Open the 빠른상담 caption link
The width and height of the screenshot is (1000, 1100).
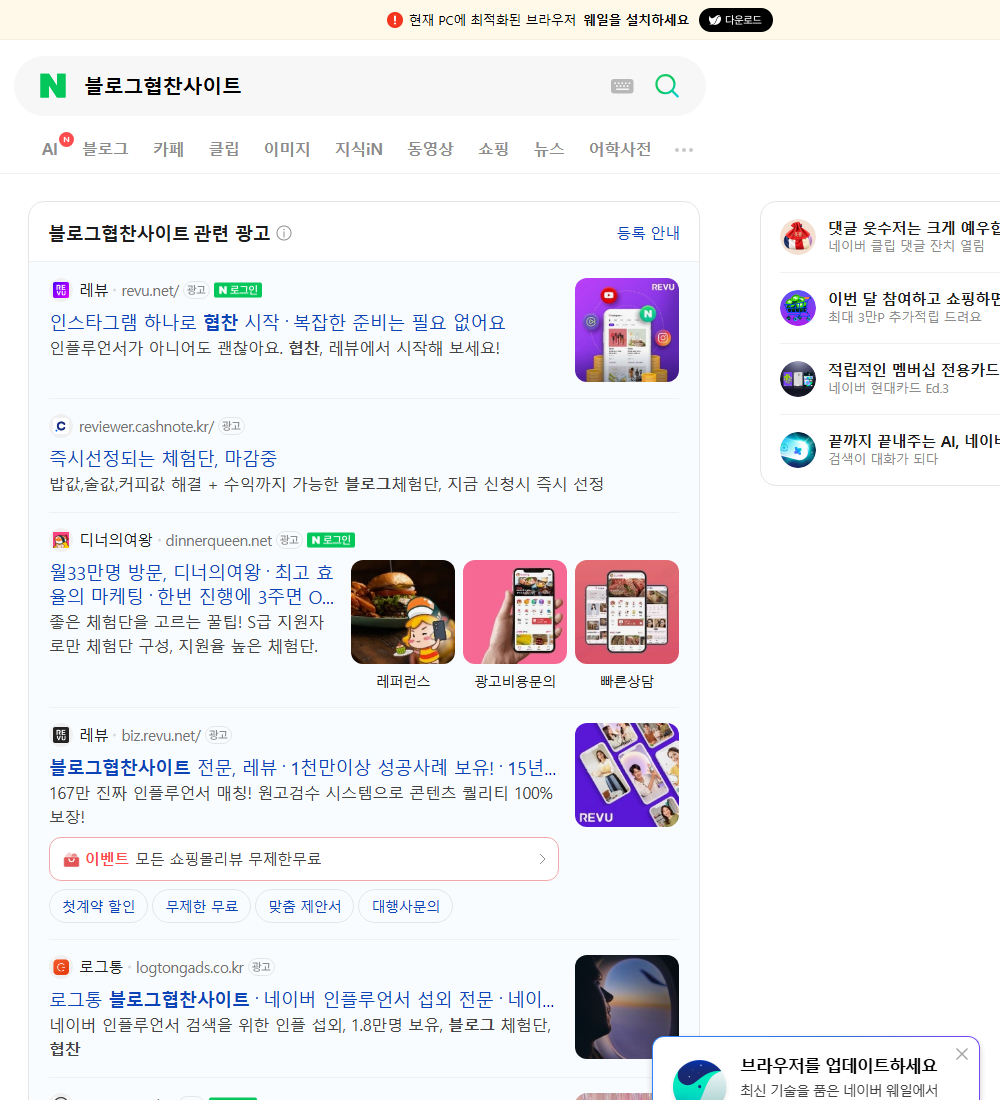coord(627,681)
